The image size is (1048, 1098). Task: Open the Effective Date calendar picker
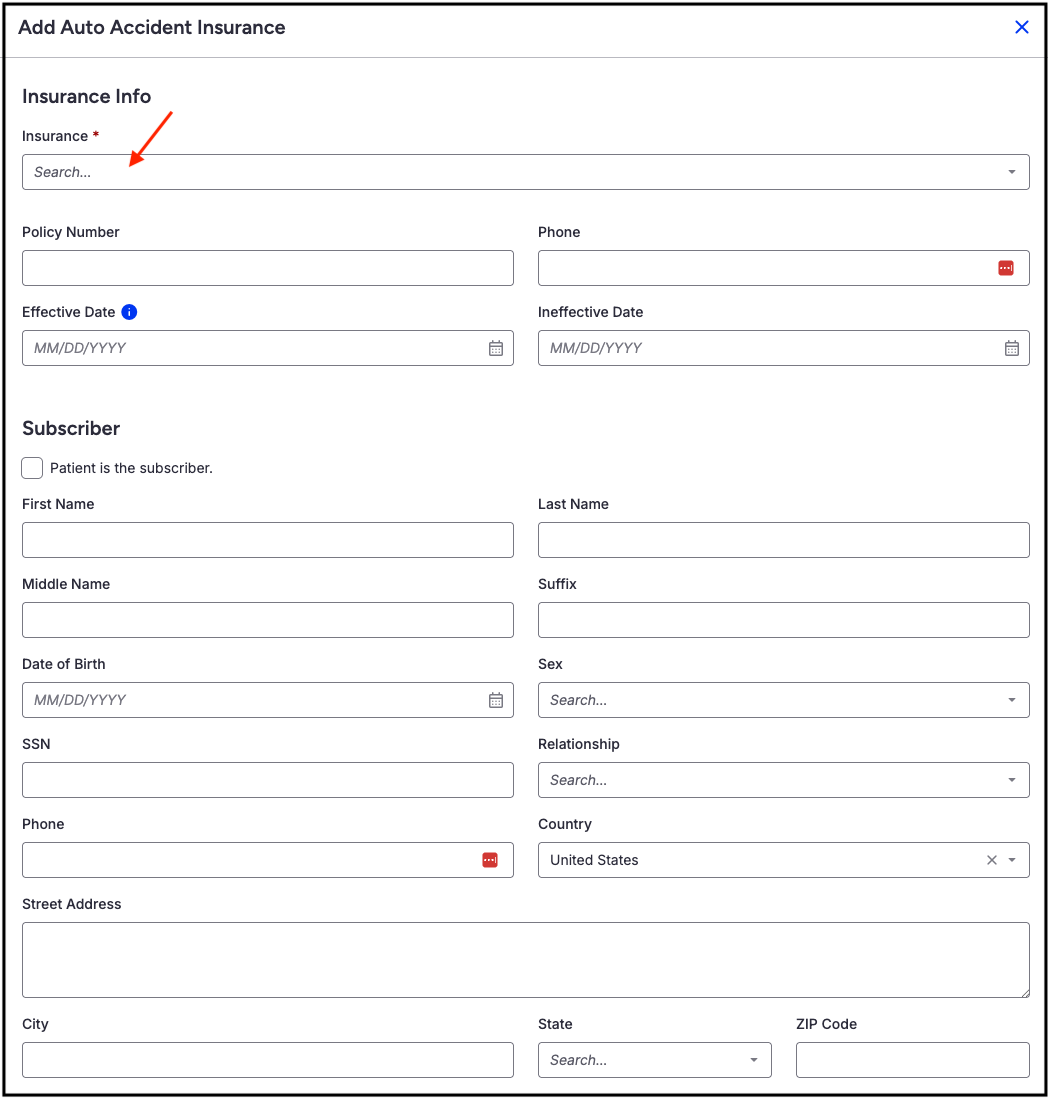(496, 348)
